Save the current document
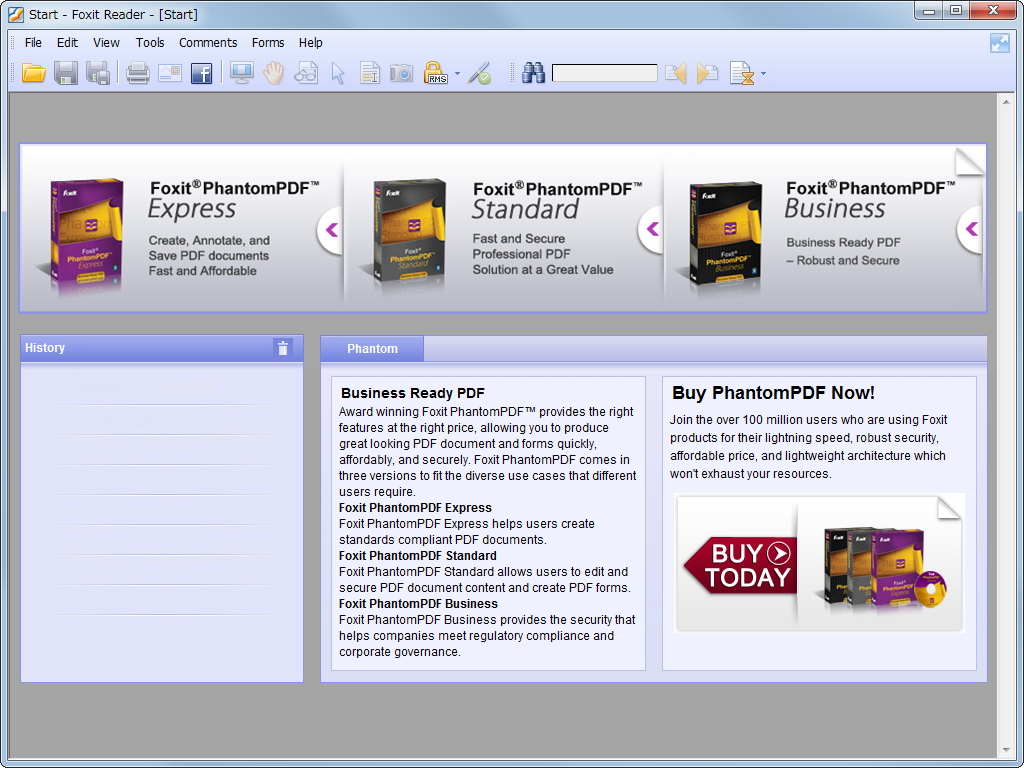 point(66,72)
